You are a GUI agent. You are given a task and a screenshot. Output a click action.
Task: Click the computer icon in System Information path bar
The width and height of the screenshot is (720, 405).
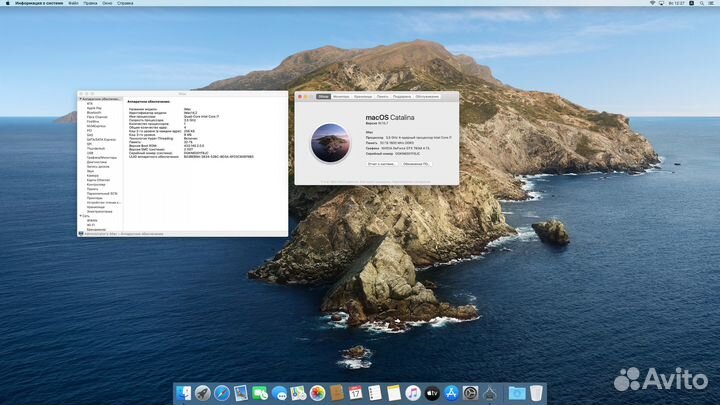(x=81, y=234)
